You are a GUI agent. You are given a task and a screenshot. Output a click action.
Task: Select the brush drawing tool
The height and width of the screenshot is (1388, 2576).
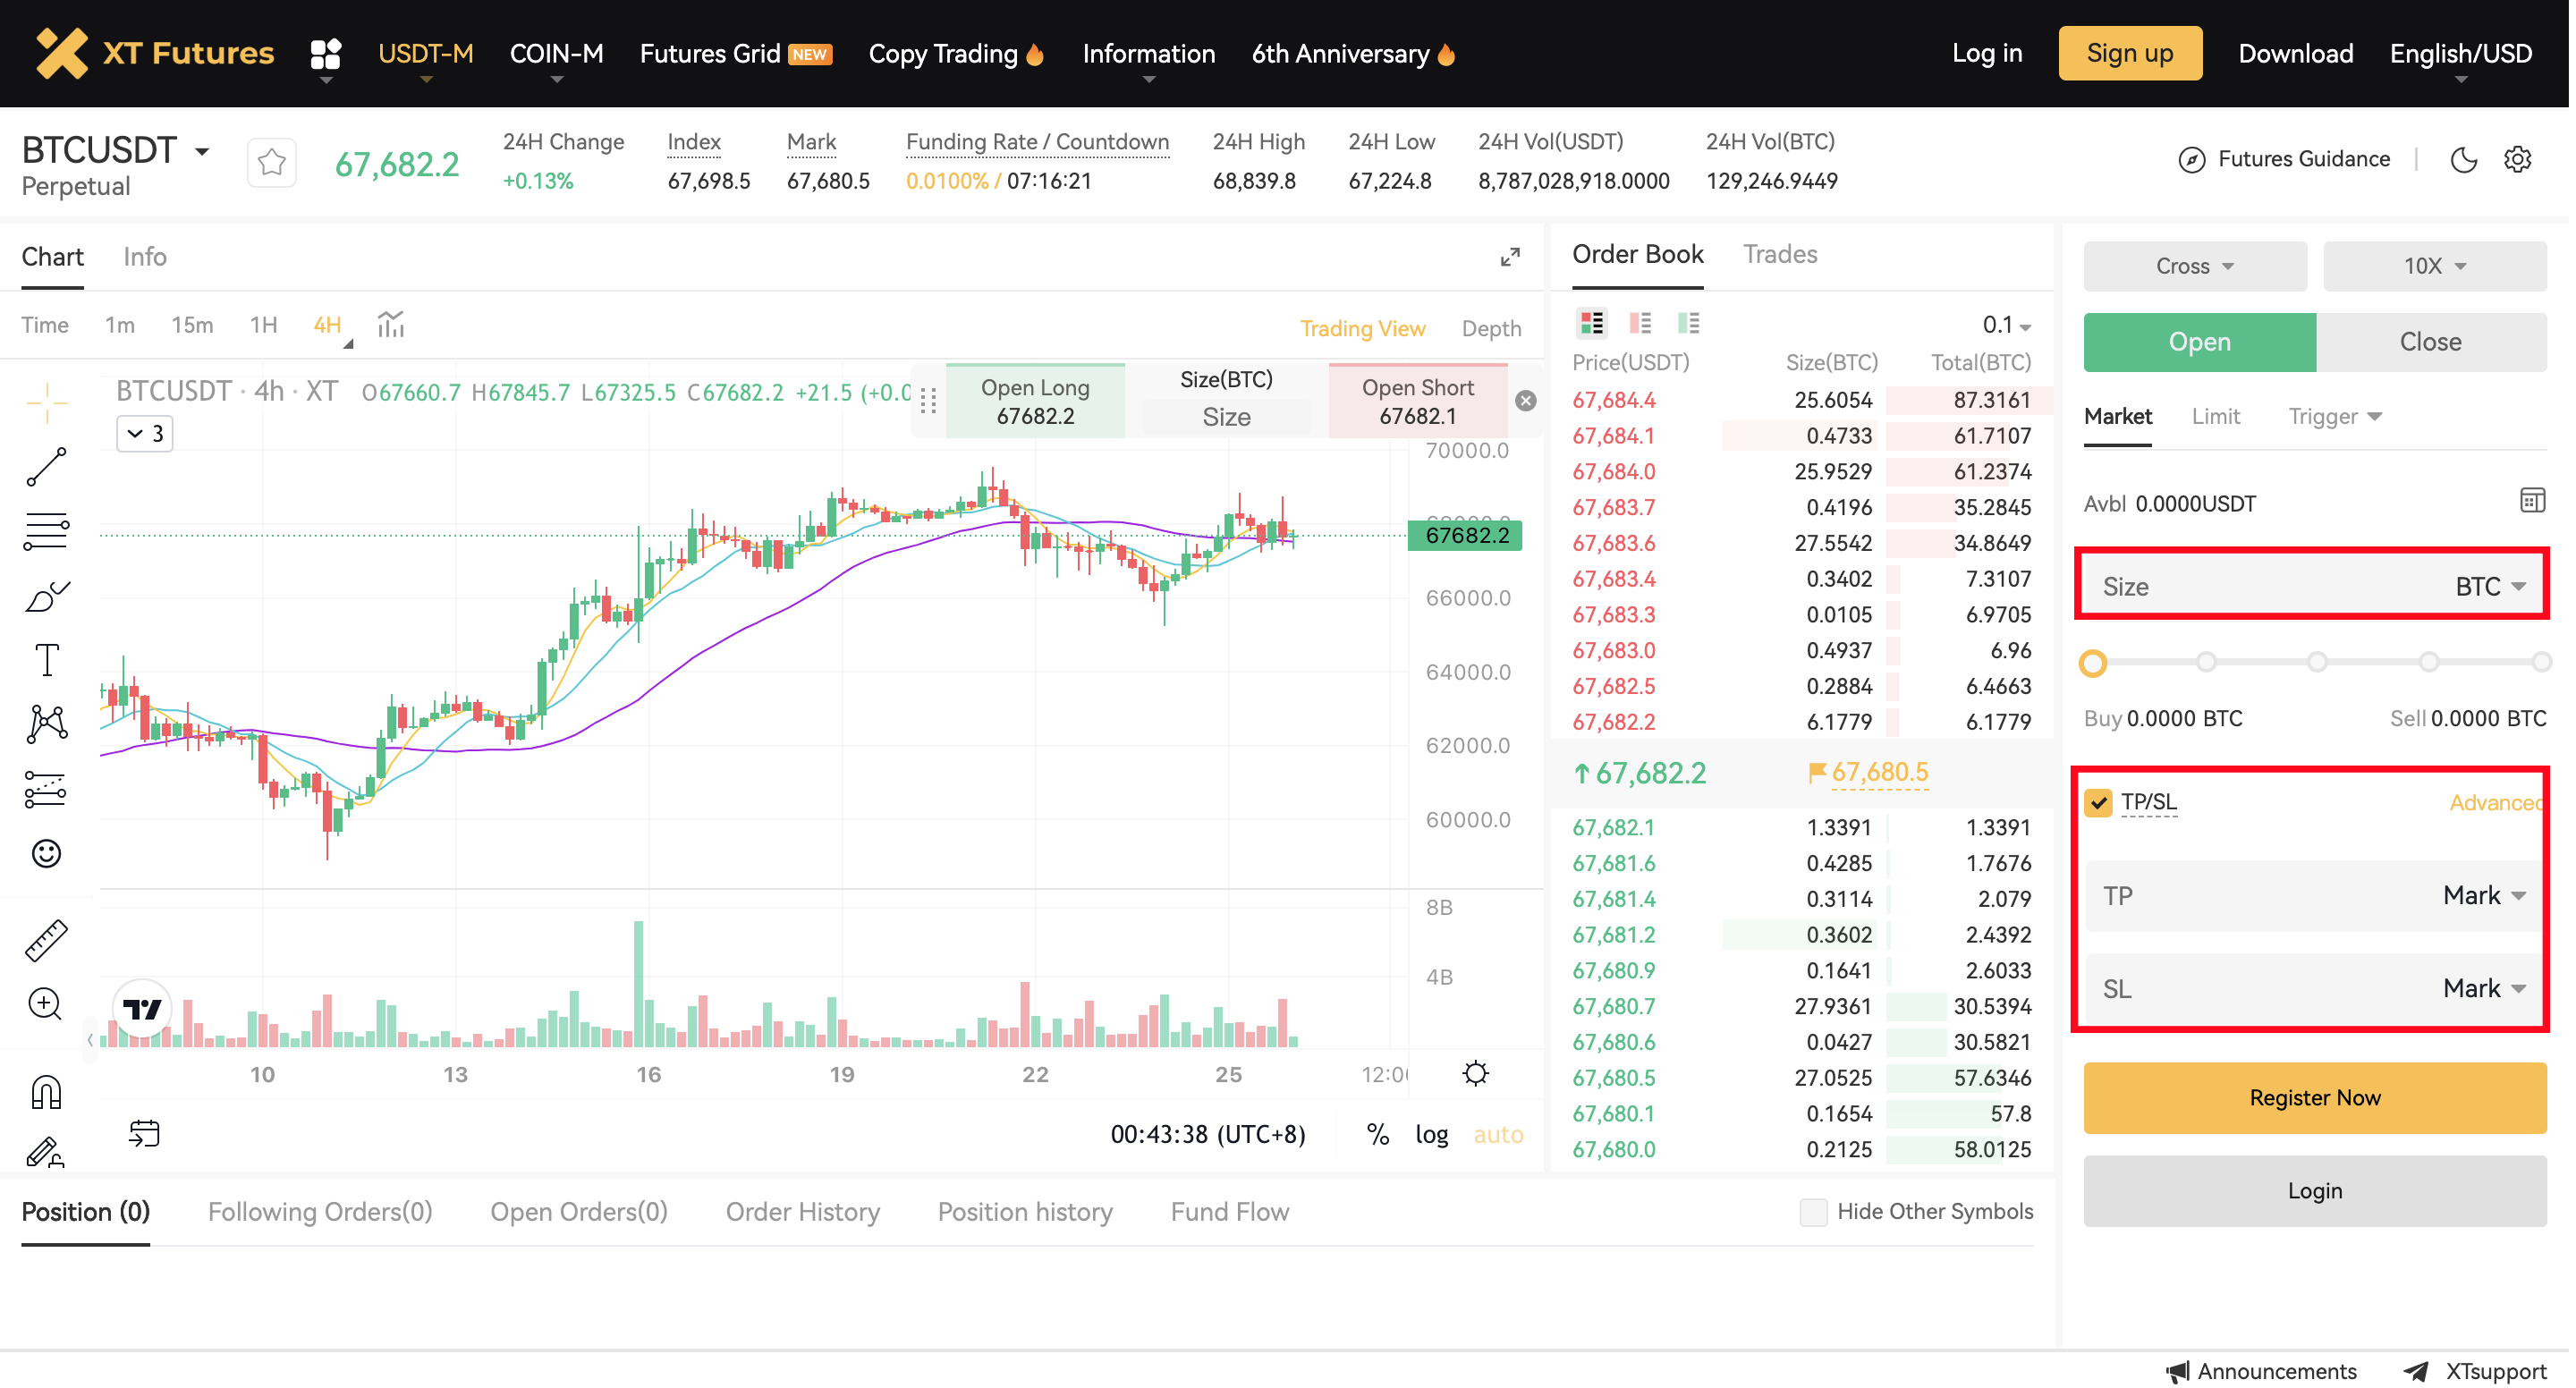[47, 598]
